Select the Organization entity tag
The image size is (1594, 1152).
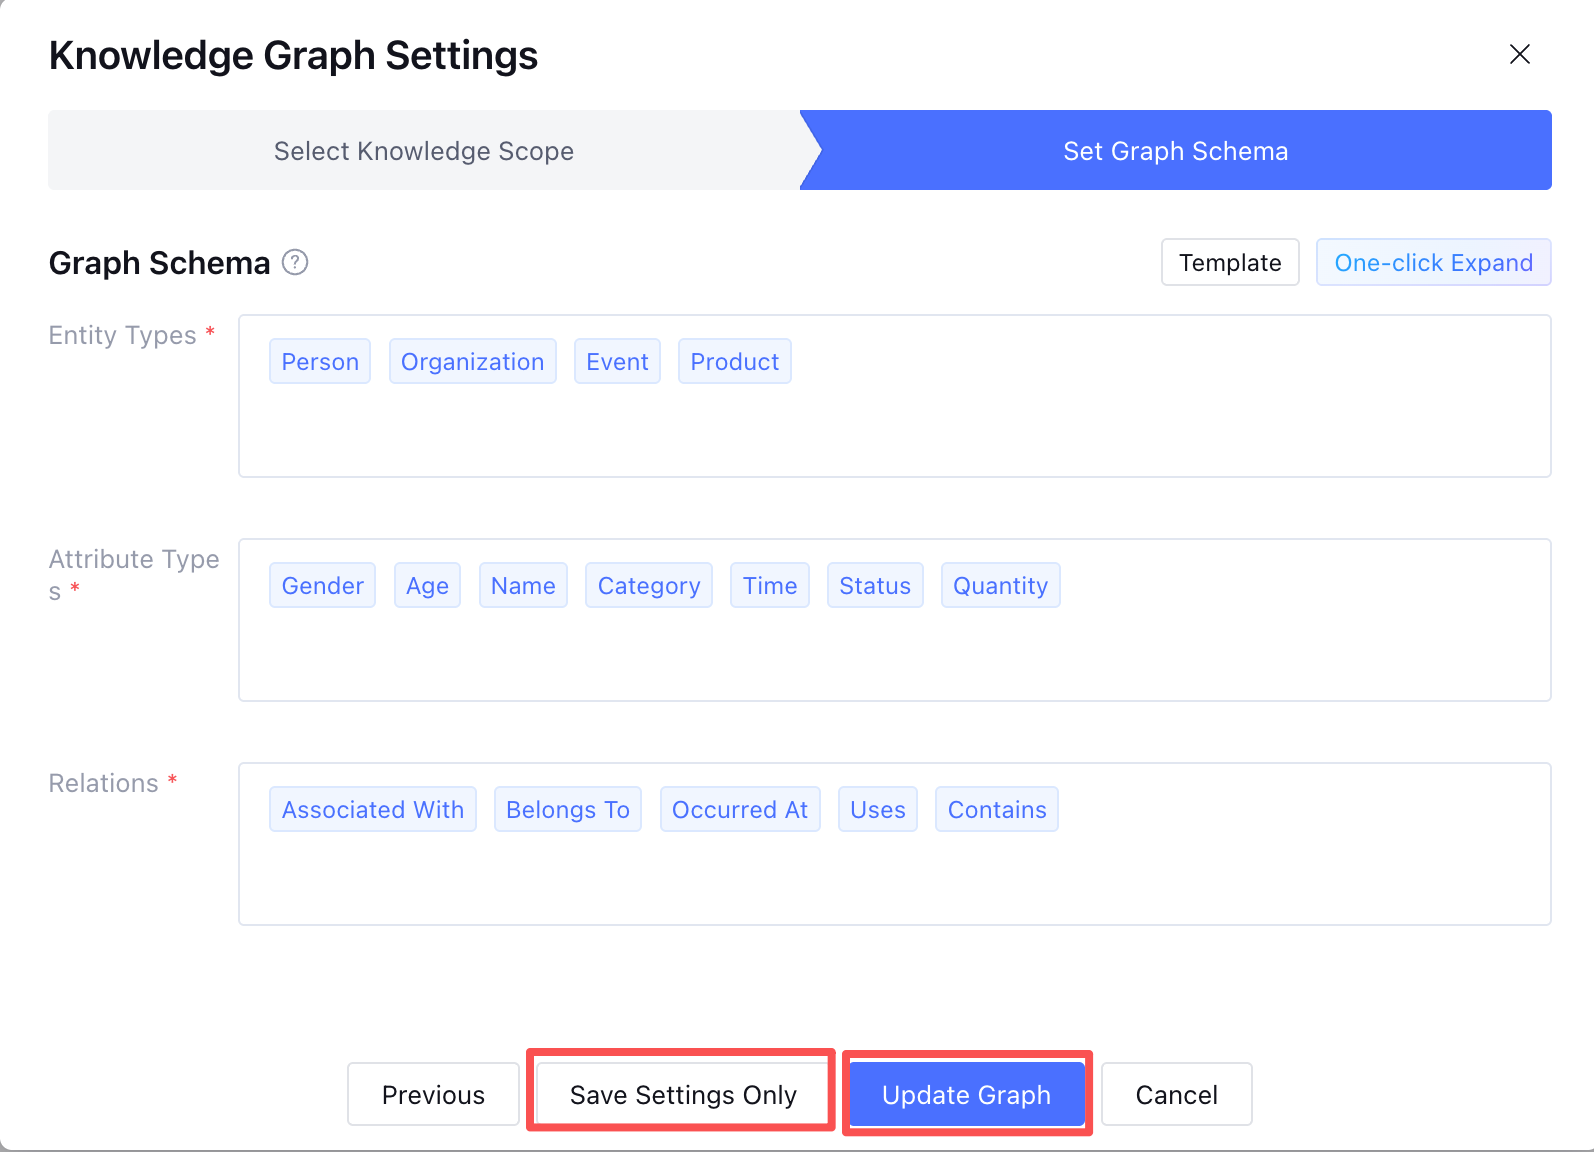click(x=472, y=362)
